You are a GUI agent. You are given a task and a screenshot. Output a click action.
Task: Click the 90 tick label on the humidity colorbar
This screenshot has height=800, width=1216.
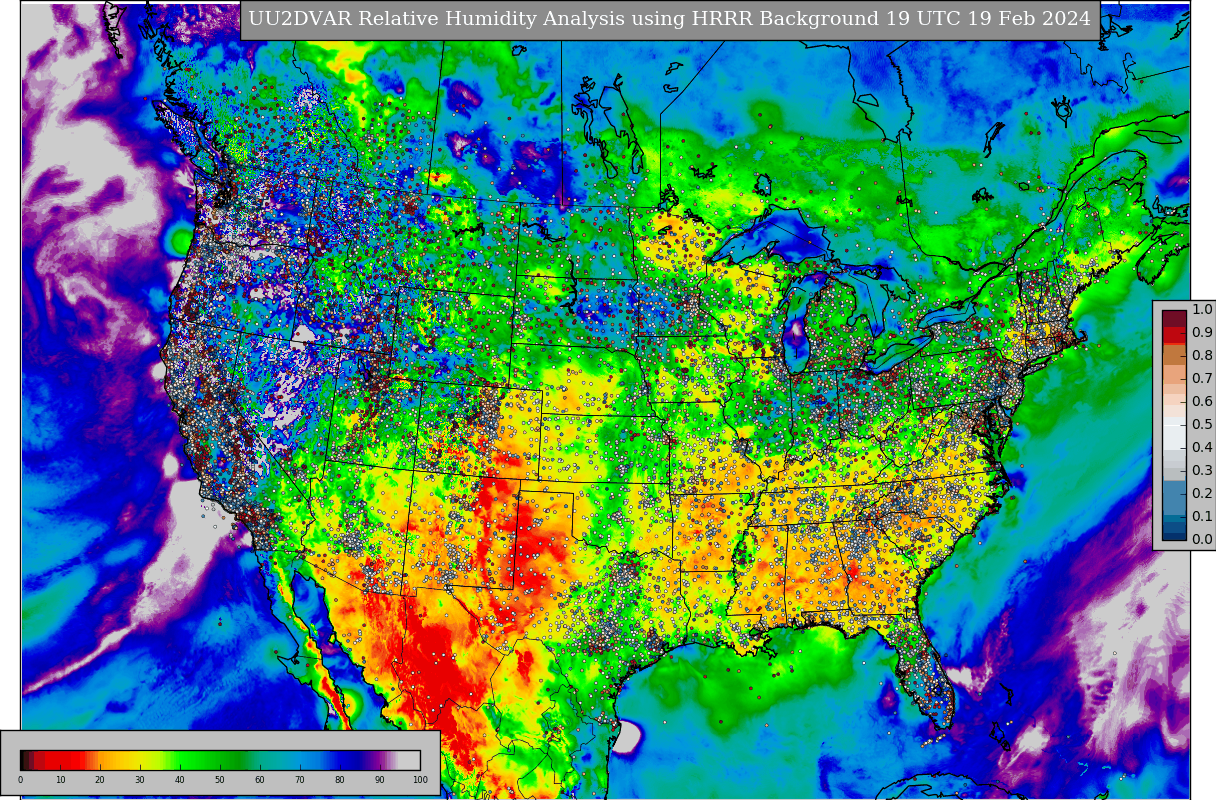click(x=380, y=780)
